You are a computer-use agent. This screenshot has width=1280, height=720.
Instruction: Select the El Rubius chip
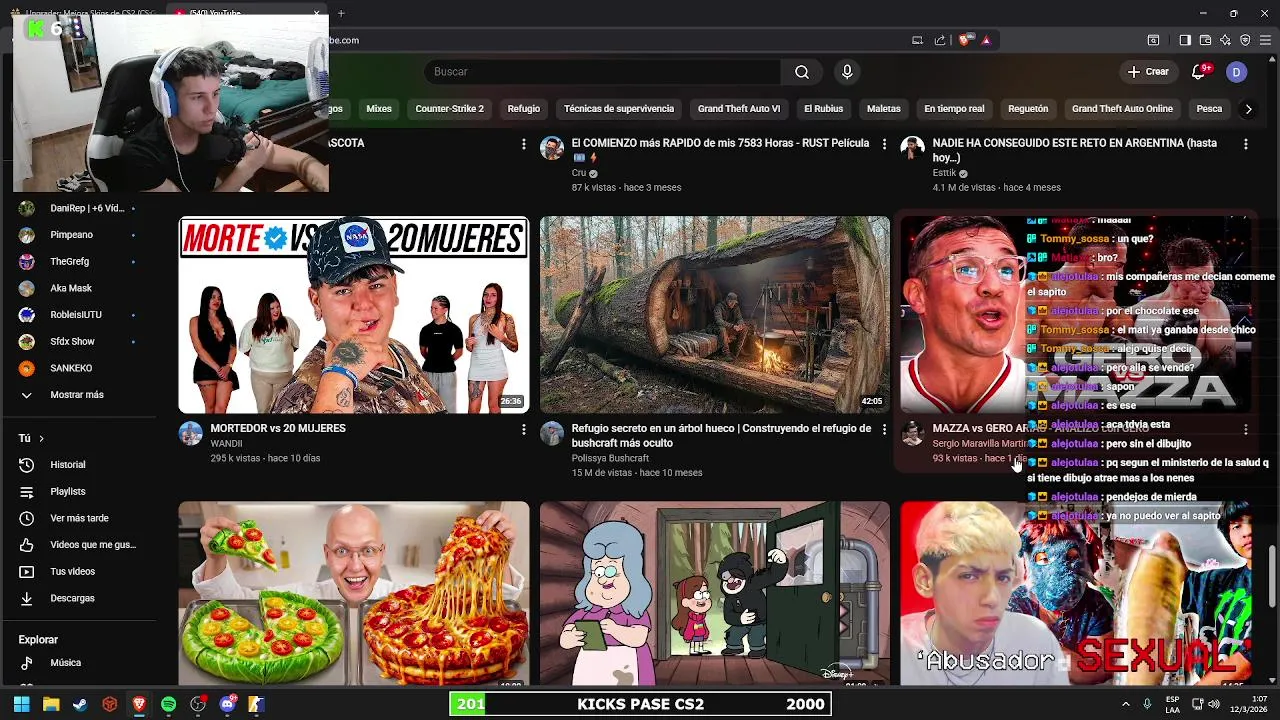[x=823, y=109]
